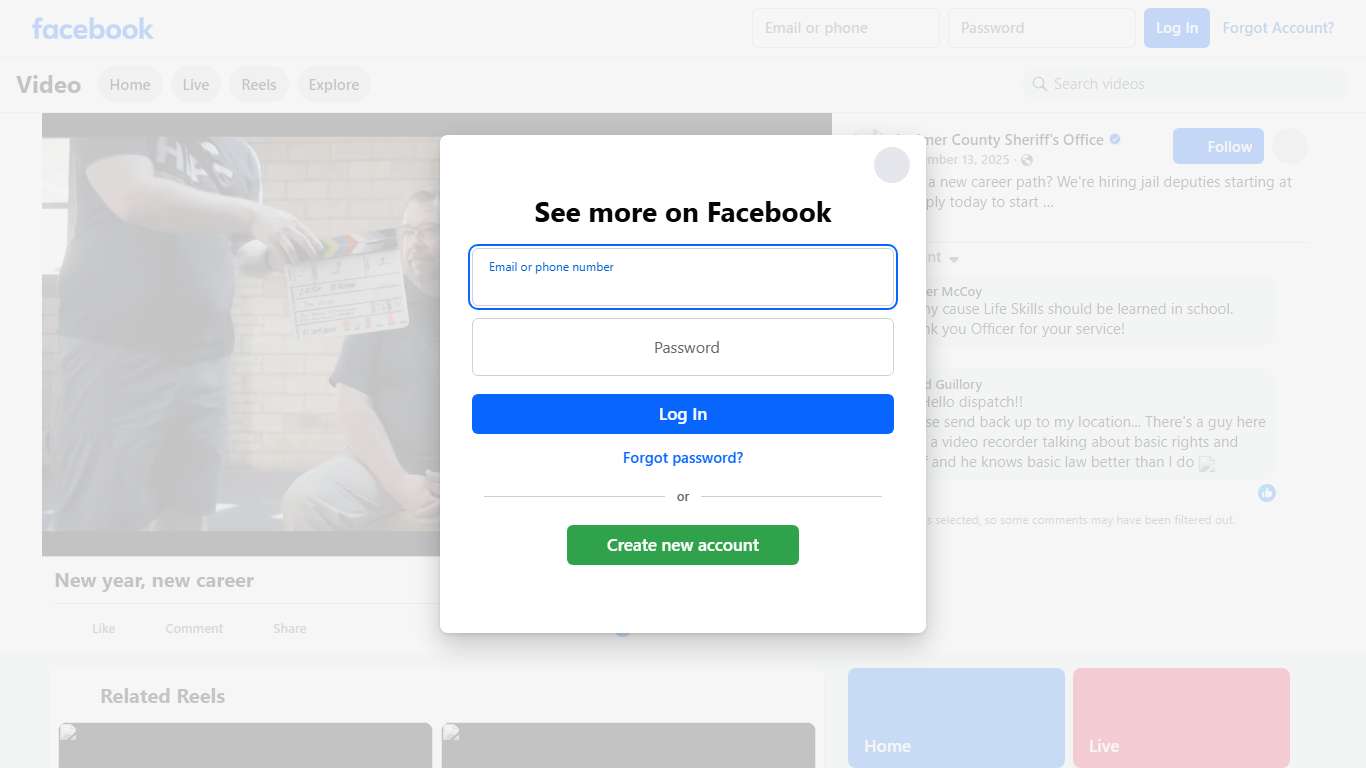Switch to the Live tab

[x=196, y=85]
